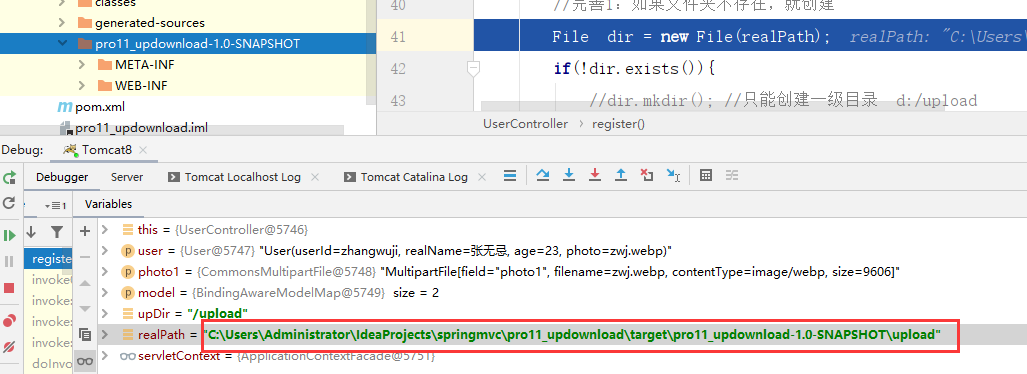Viewport: 1027px width, 374px height.
Task: Expand the 'user' variable node
Action: tap(105, 251)
